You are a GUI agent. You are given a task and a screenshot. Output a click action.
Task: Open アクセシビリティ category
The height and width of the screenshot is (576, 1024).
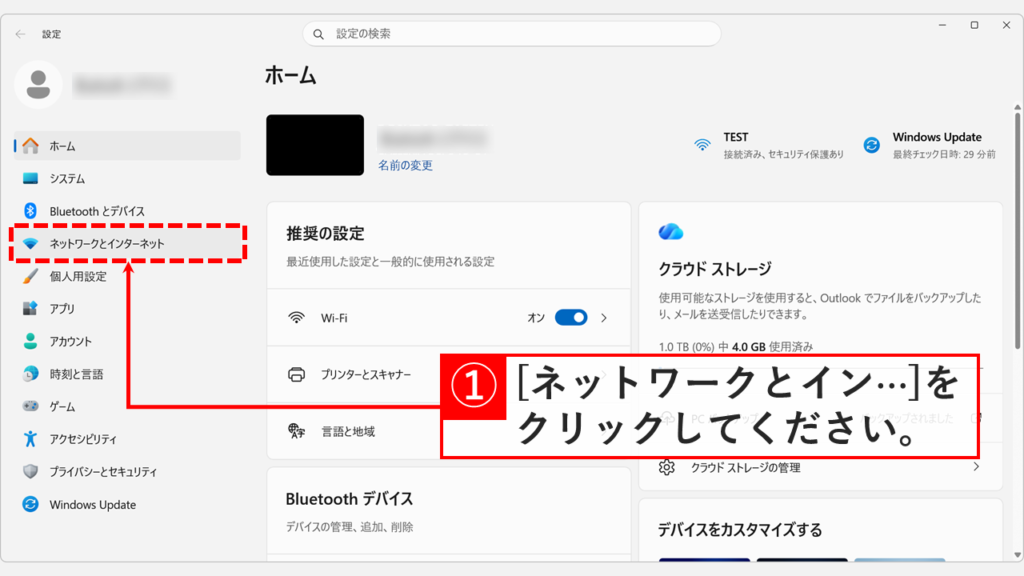click(x=127, y=439)
